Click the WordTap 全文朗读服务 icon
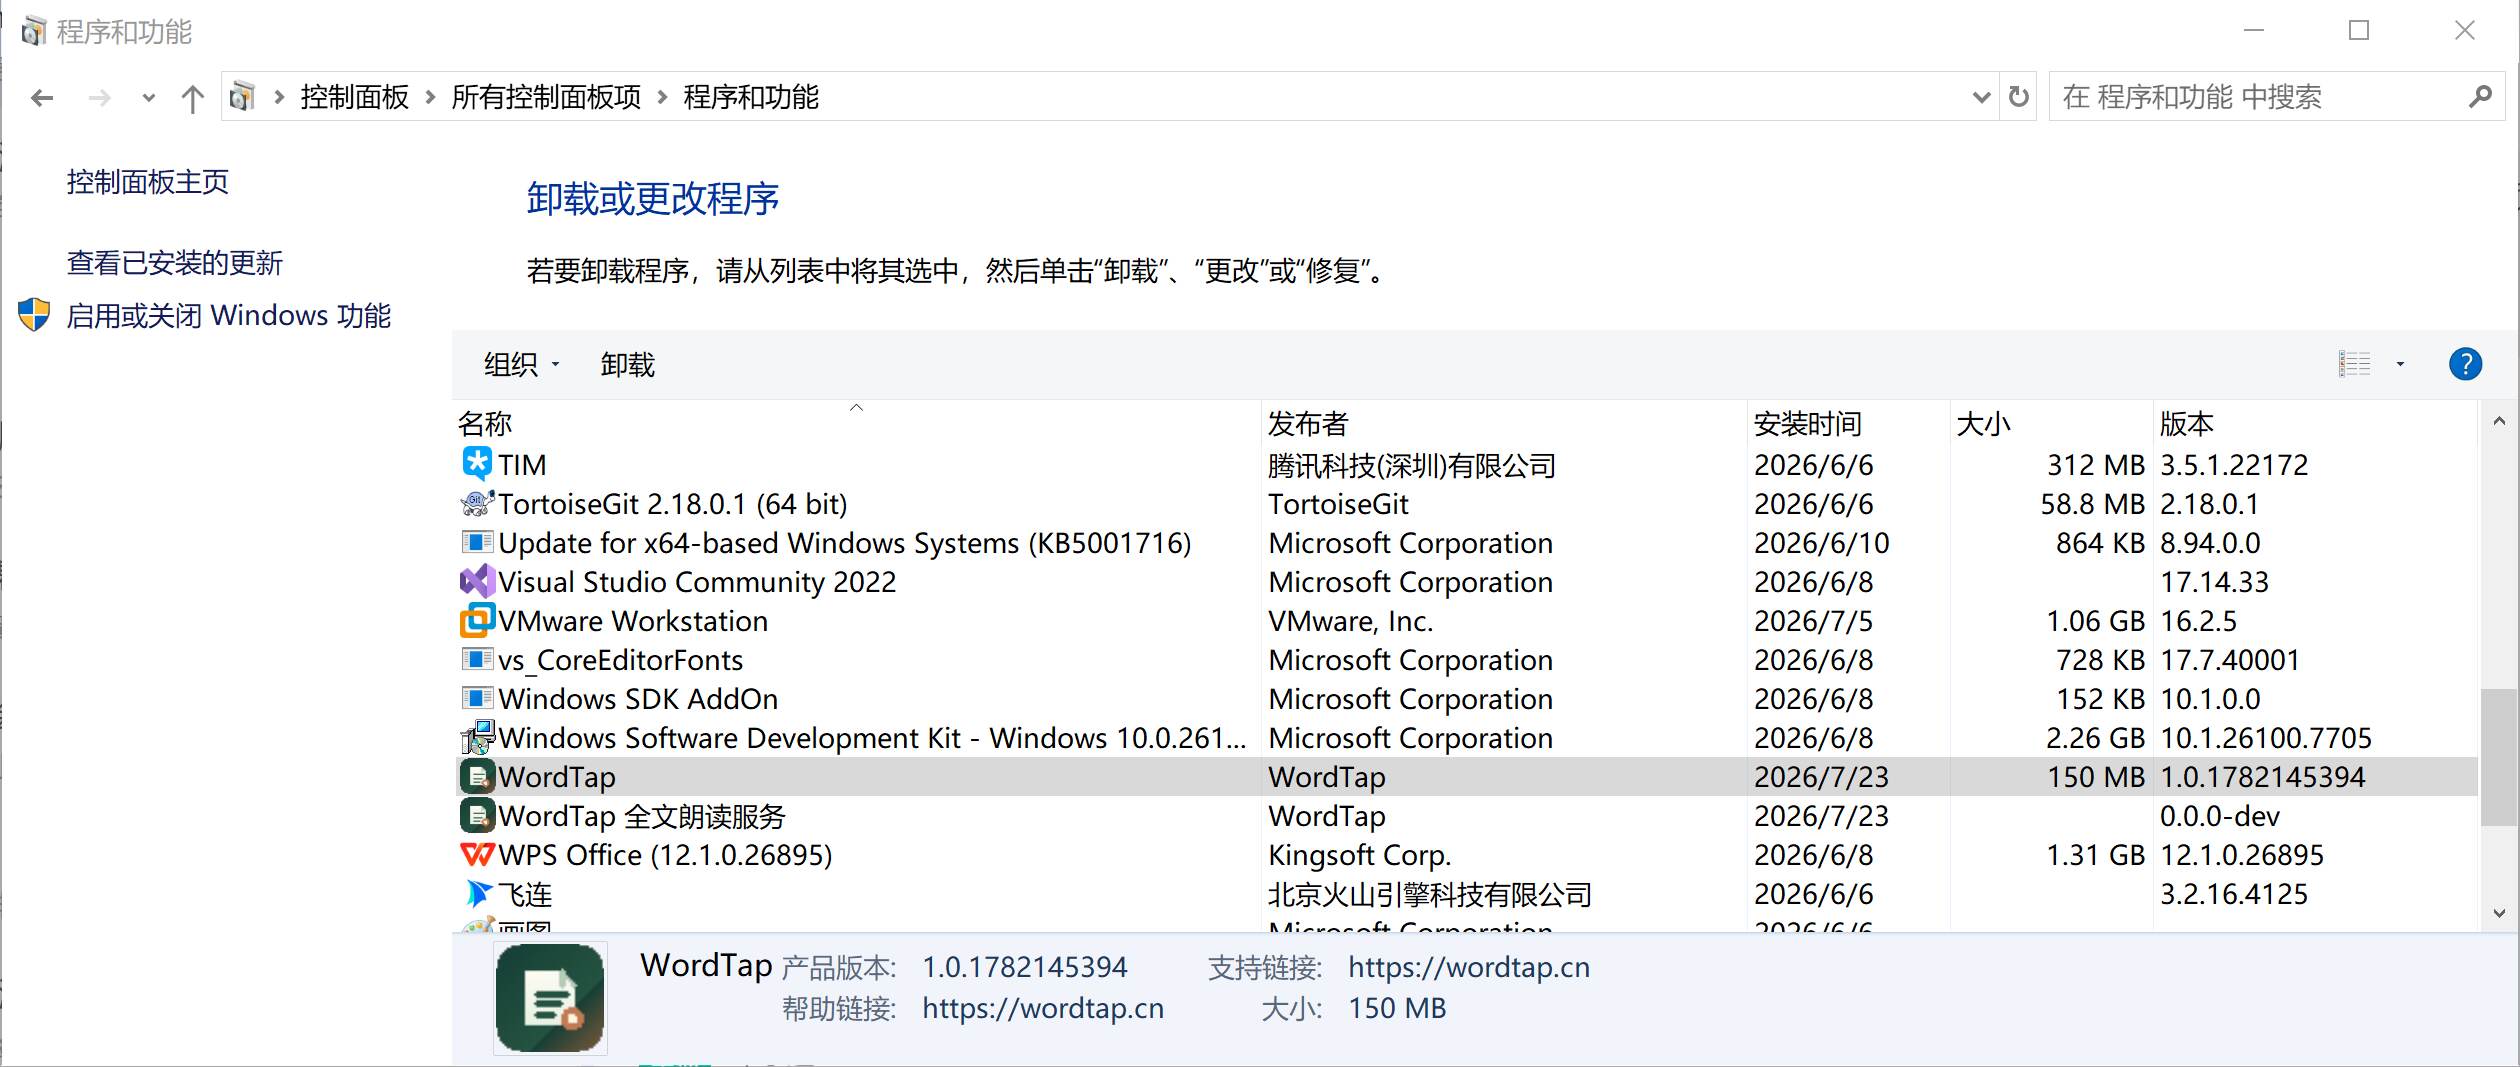This screenshot has width=2520, height=1067. (477, 815)
